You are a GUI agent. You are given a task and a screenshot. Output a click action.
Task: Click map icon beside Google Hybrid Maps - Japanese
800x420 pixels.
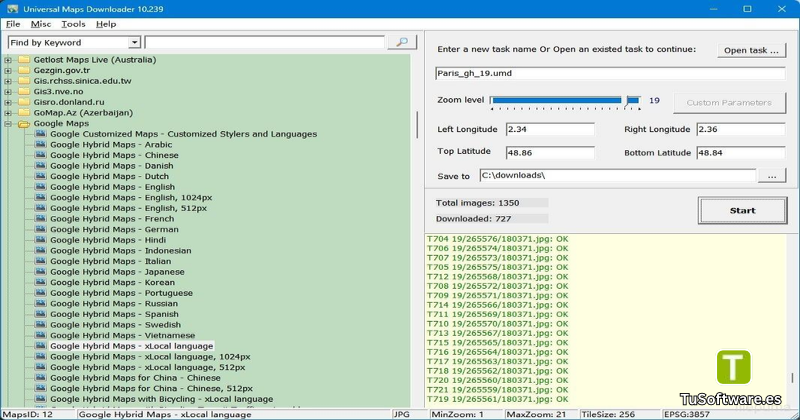point(41,272)
